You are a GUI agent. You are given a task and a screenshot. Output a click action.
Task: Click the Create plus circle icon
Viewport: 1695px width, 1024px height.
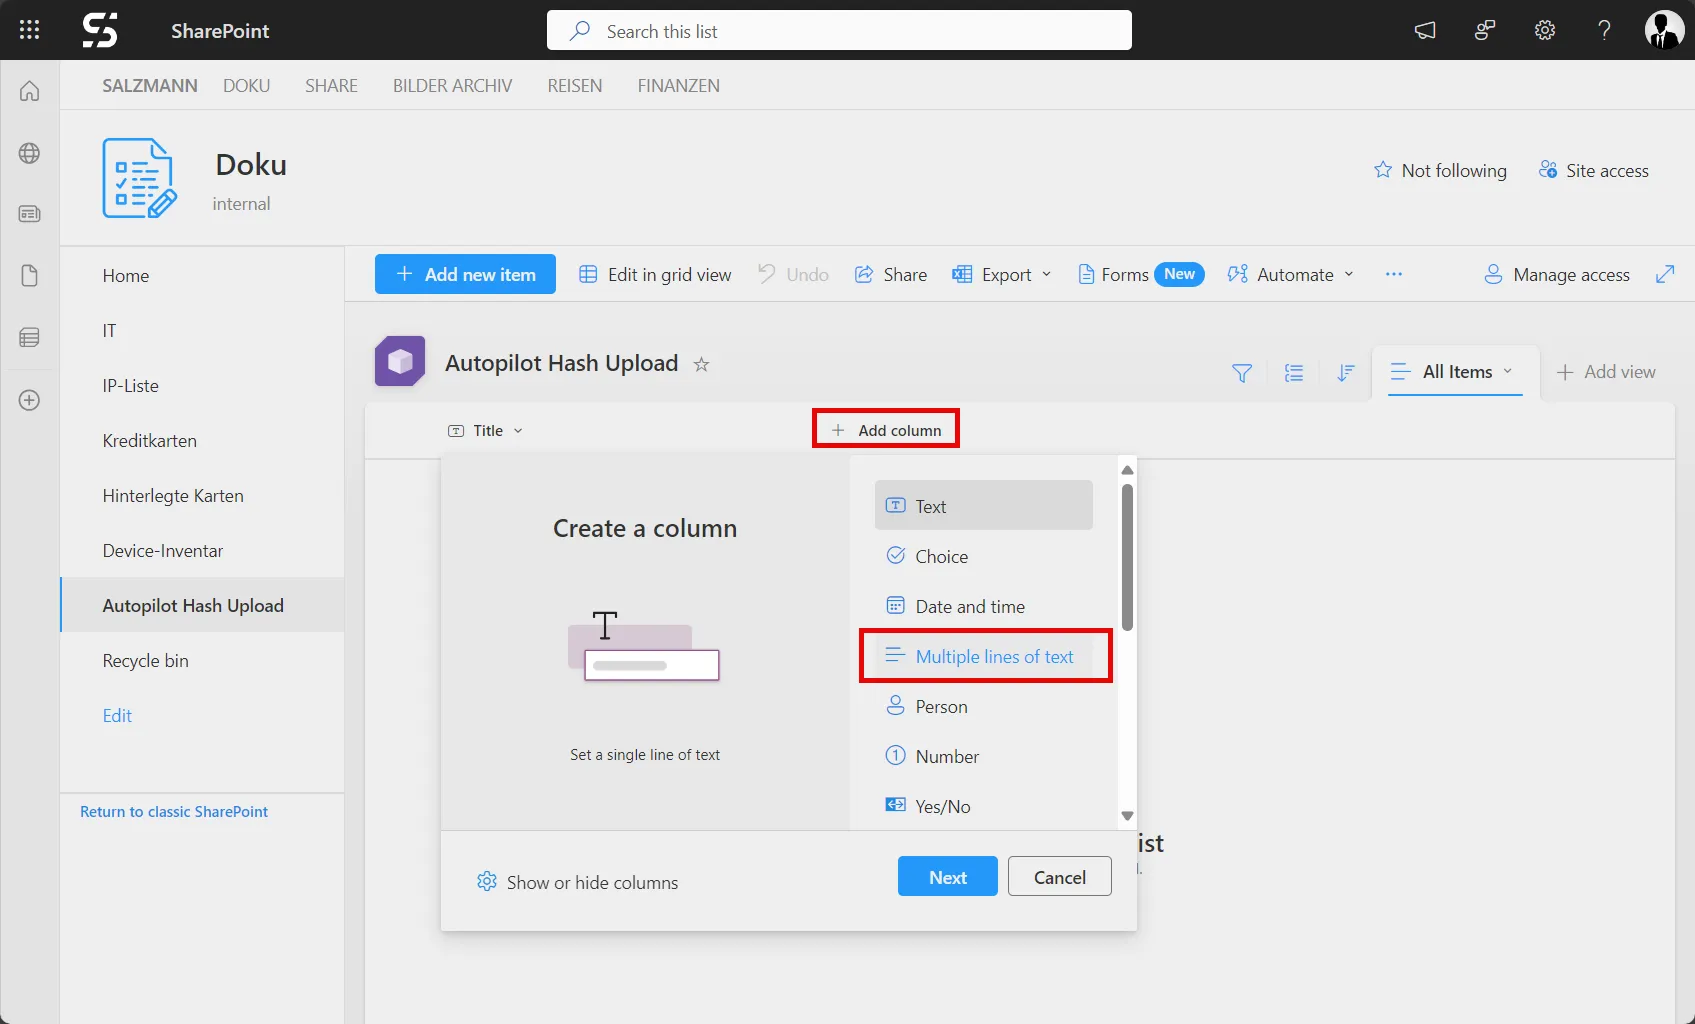[x=30, y=400]
